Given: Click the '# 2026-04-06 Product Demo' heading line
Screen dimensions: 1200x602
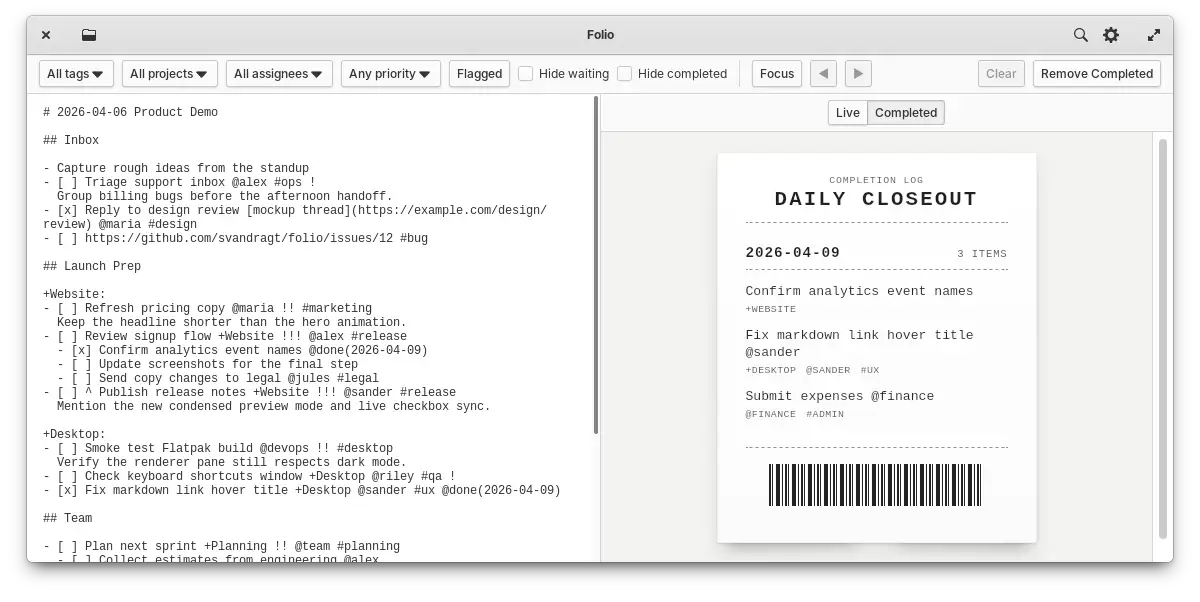Looking at the screenshot, I should (131, 112).
